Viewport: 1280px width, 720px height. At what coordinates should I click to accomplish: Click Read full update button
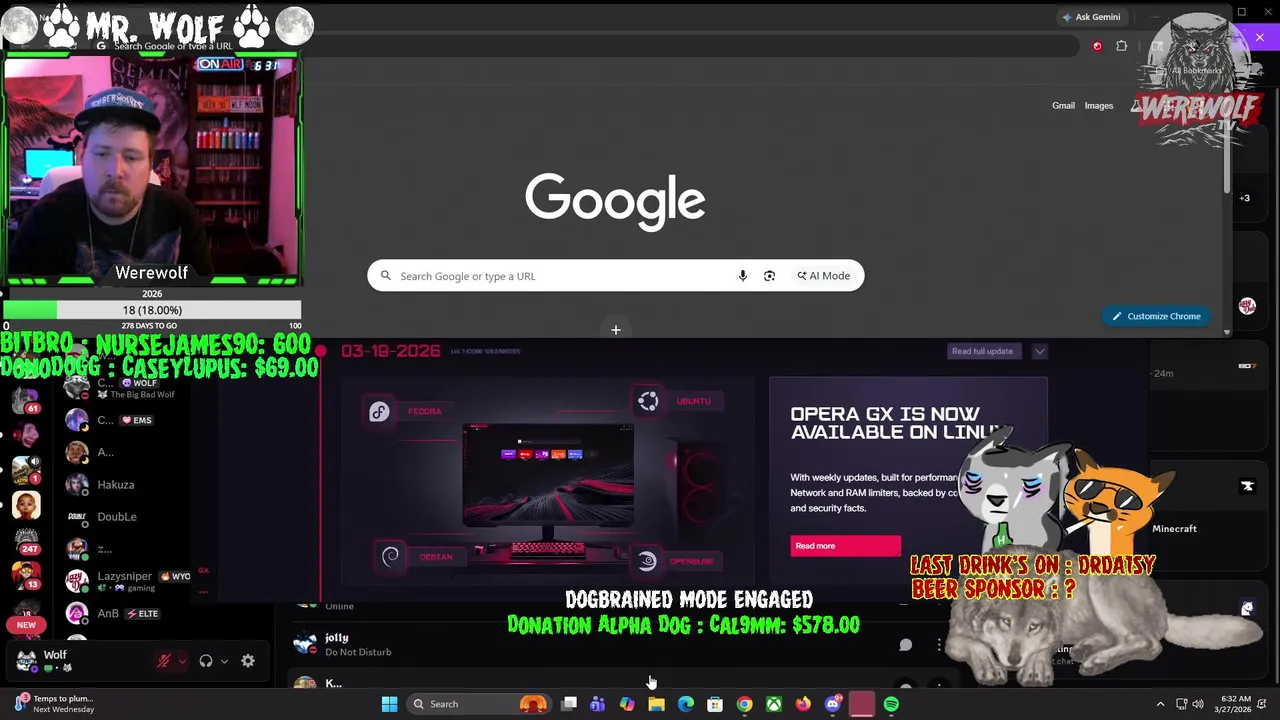(x=982, y=351)
